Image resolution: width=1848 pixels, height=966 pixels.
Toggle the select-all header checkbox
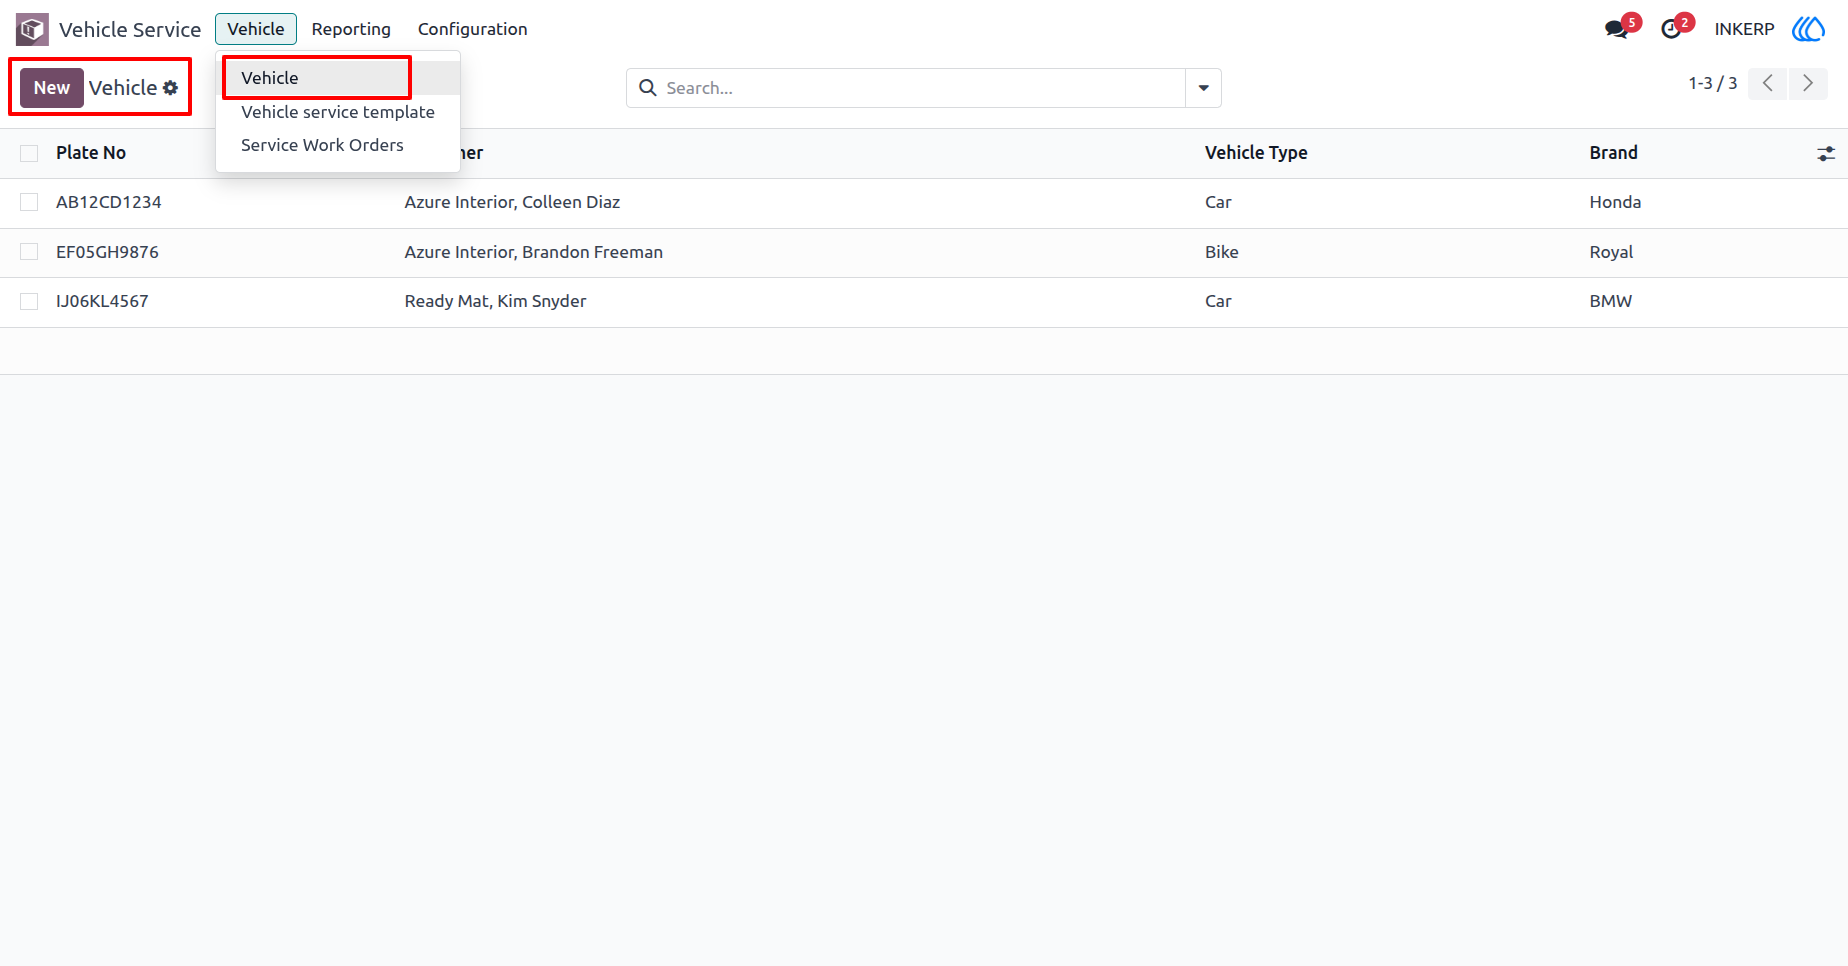[29, 153]
